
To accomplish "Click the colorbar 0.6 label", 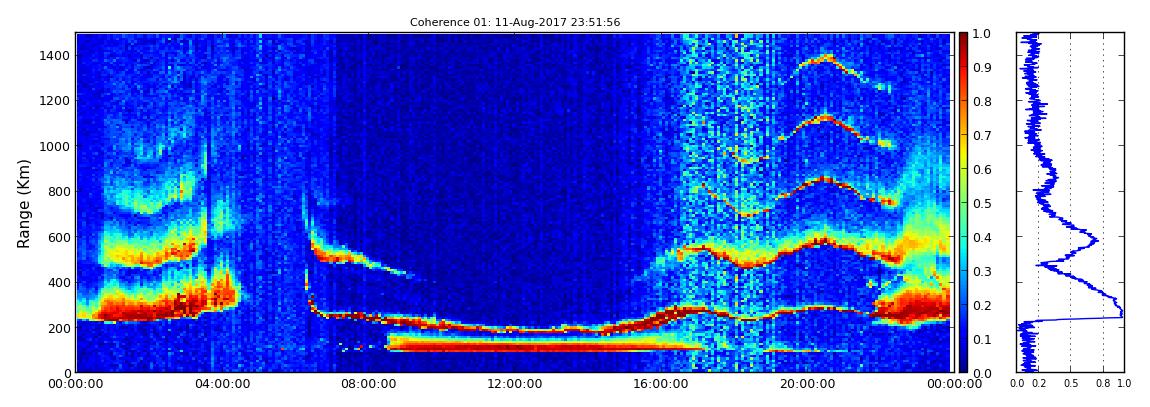I will (x=982, y=169).
